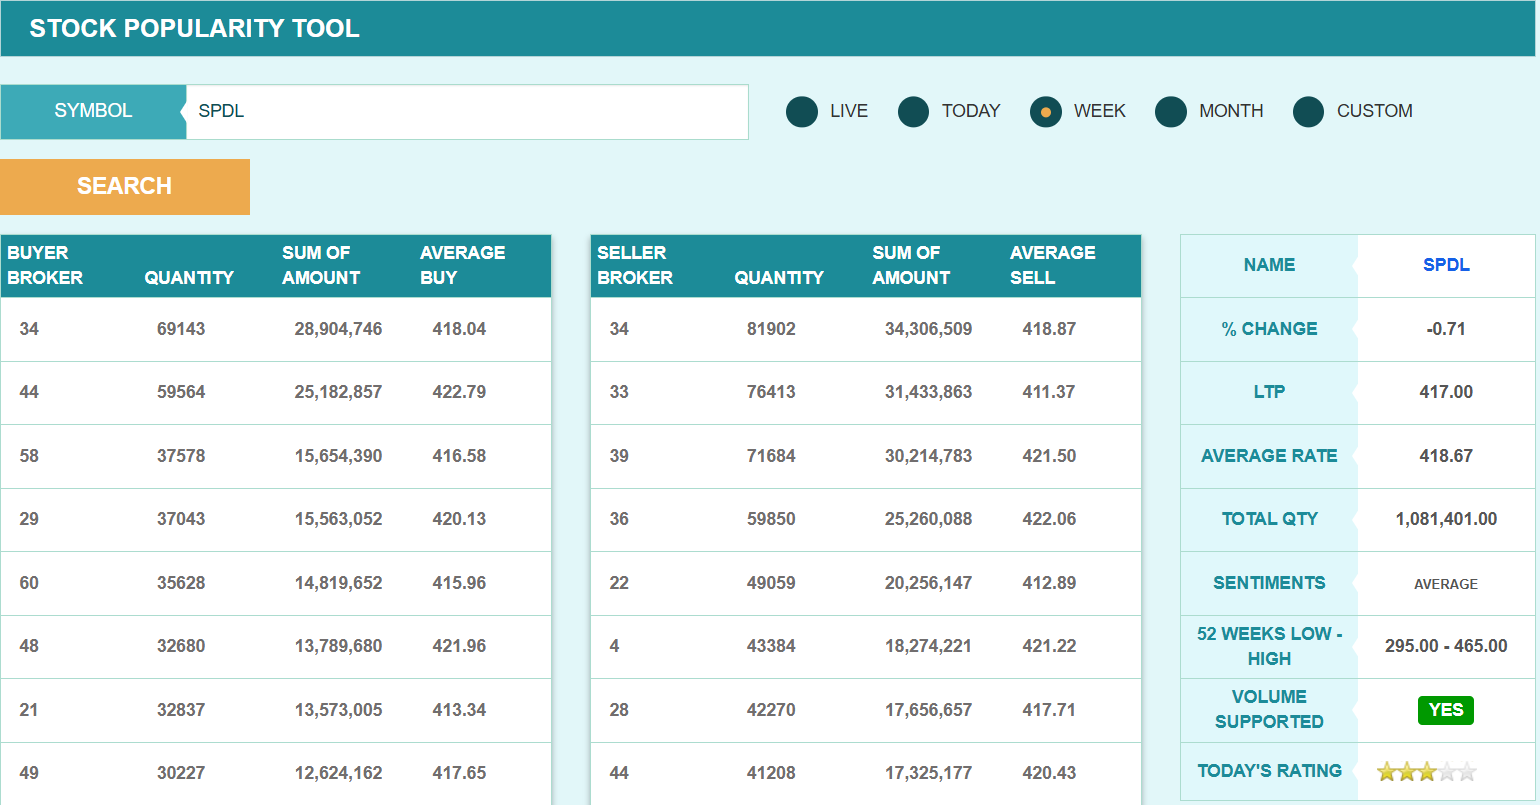Click the last star in Today's Rating
This screenshot has height=805, width=1540.
pos(1467,772)
